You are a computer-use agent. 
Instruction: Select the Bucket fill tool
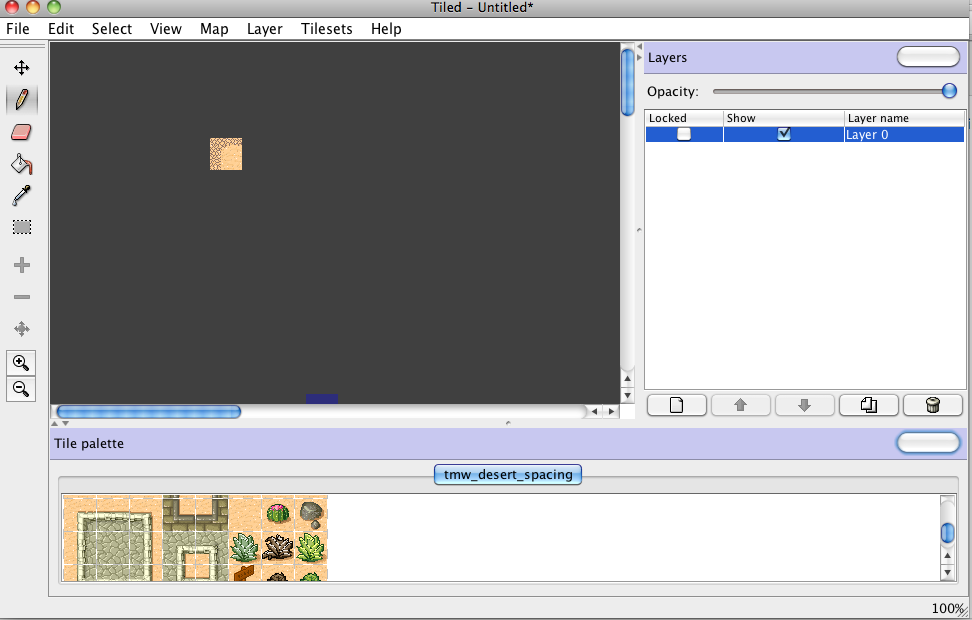(x=22, y=164)
